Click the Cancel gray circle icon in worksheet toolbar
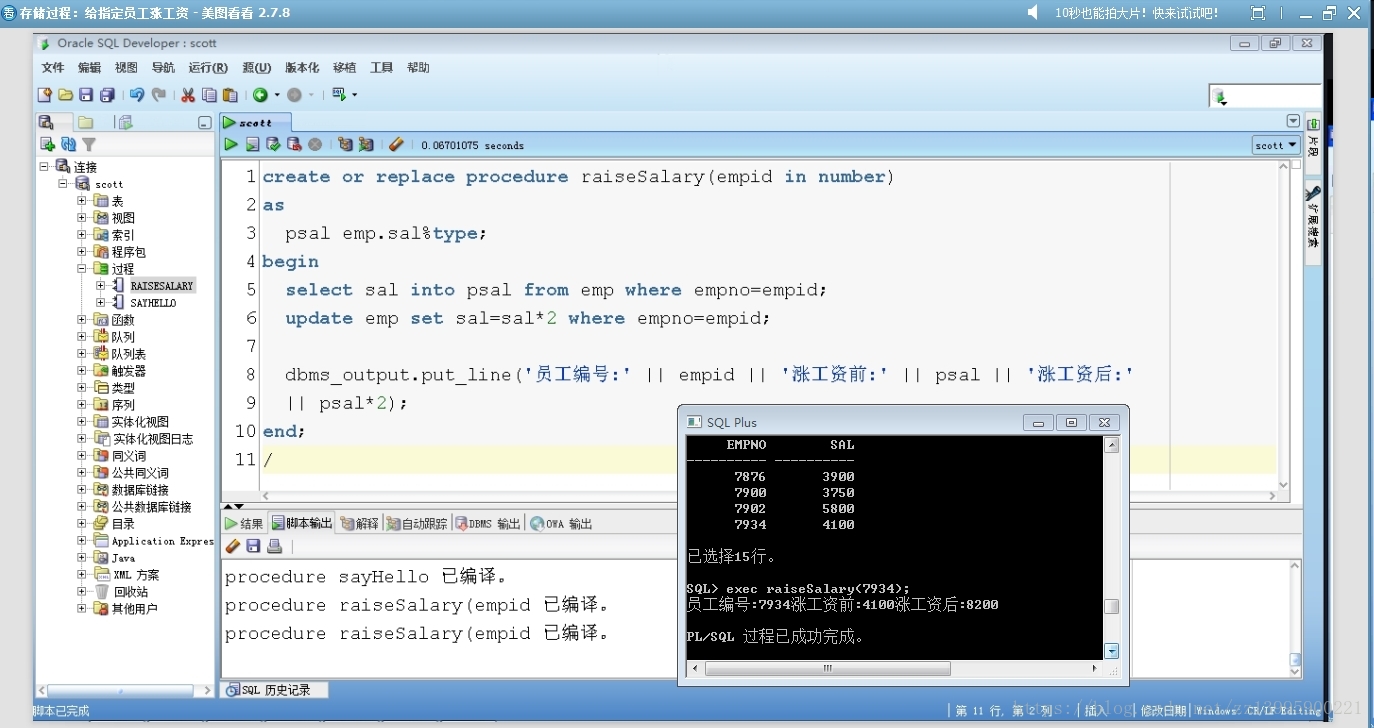Viewport: 1374px width, 728px height. [x=315, y=145]
